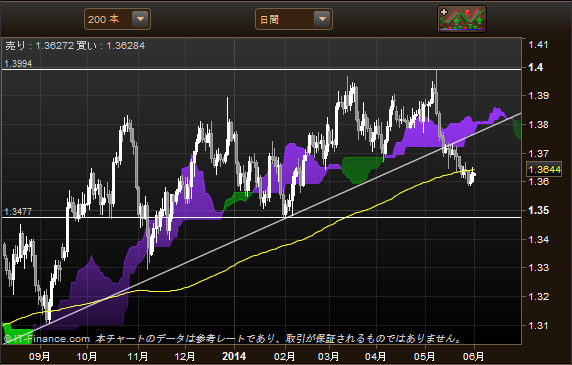Click the 2014 year marker on time axis

tap(234, 356)
